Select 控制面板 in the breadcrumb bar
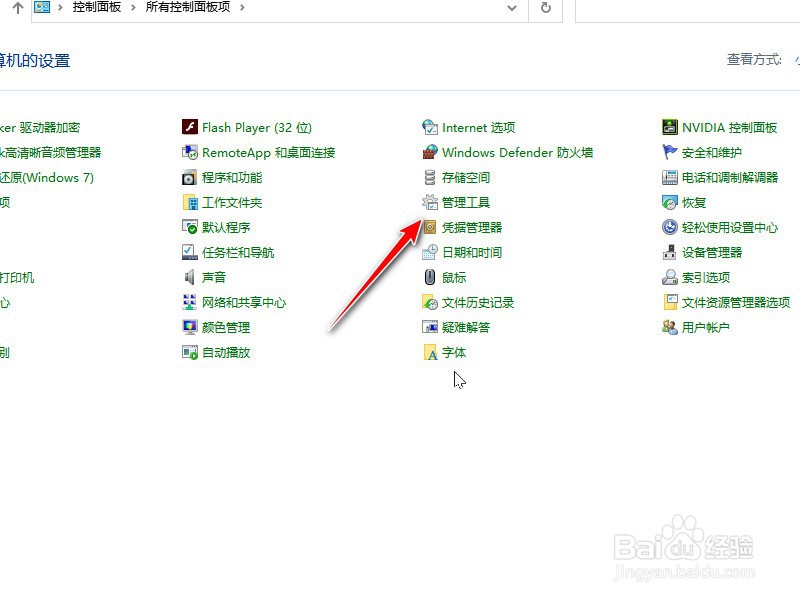Image resolution: width=800 pixels, height=600 pixels. coord(96,7)
